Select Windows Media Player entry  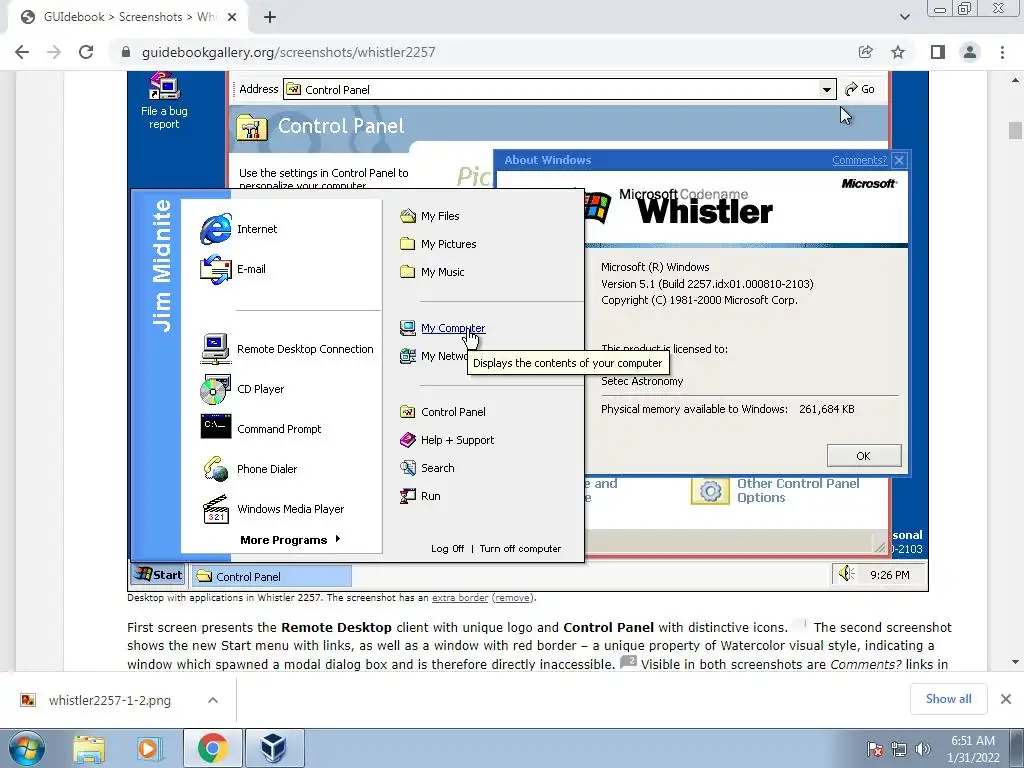coord(290,509)
